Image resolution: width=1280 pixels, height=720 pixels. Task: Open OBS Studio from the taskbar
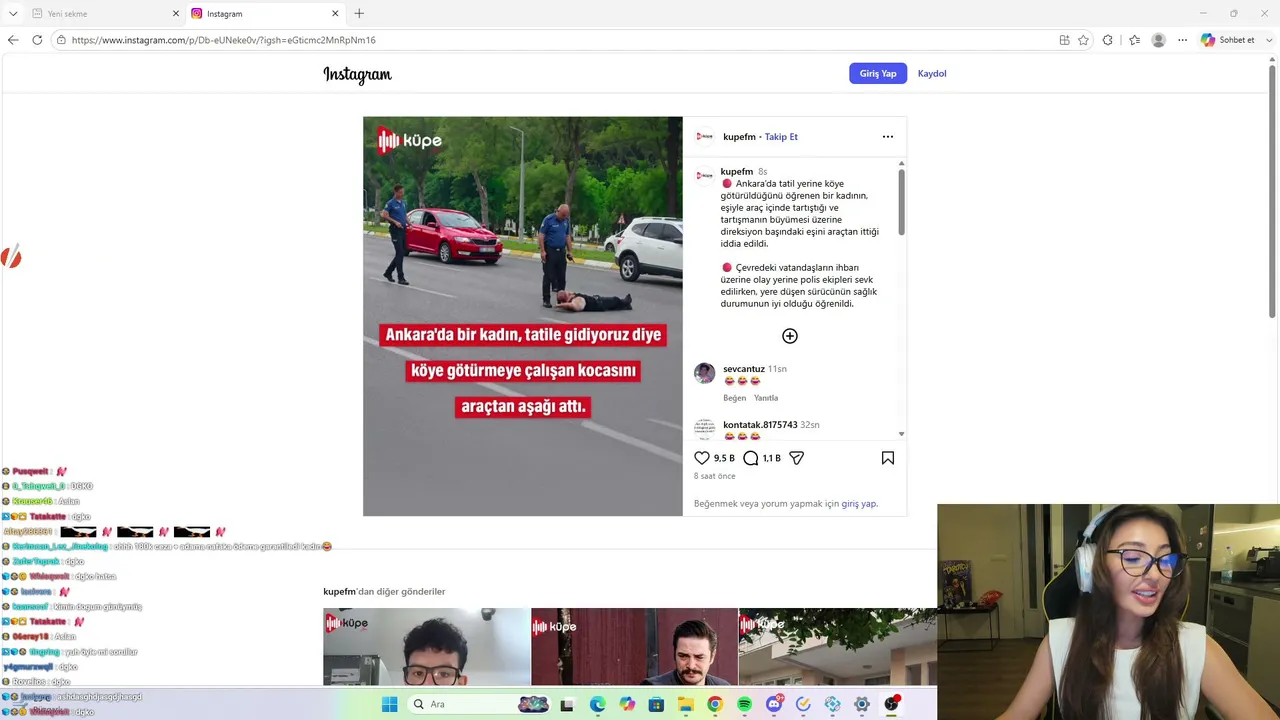point(891,704)
